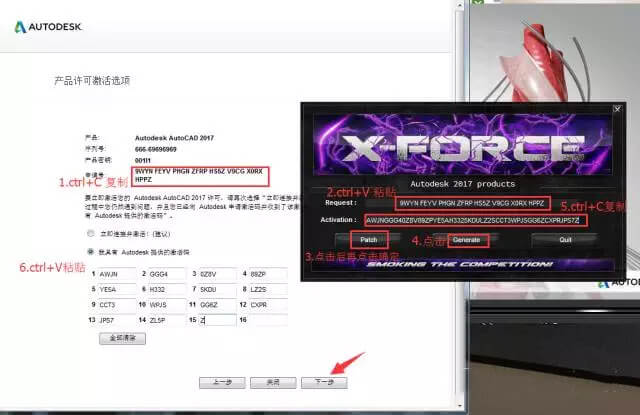Screen dimensions: 640x415
Task: Click activation code field 4 containing 89ZP
Action: pyautogui.click(x=268, y=274)
